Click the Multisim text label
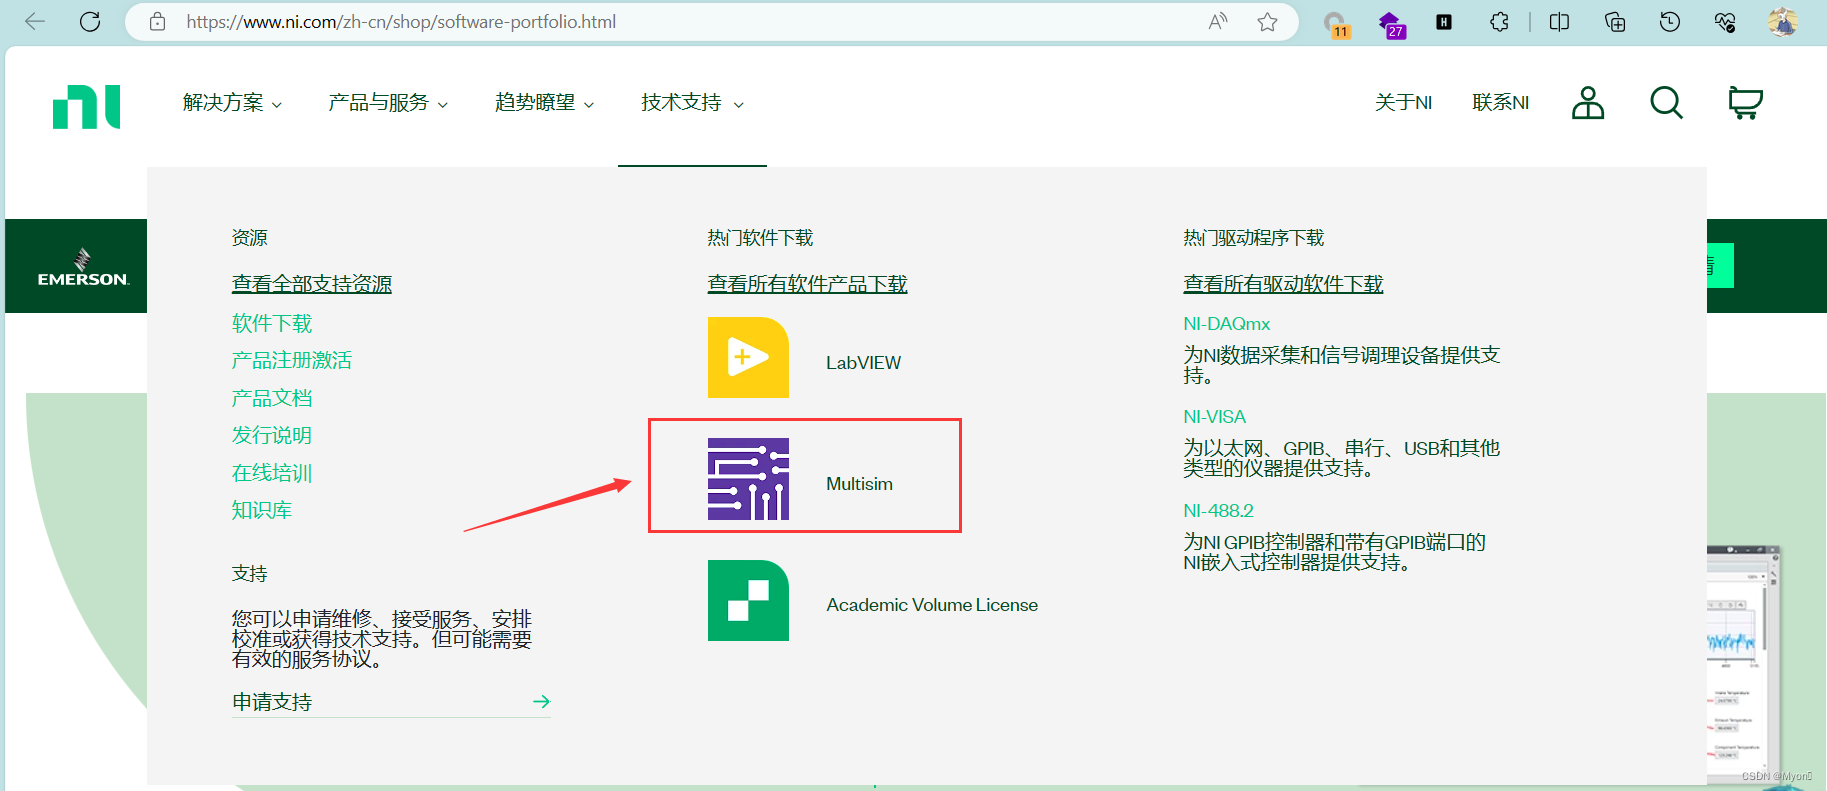1827x791 pixels. (x=859, y=484)
